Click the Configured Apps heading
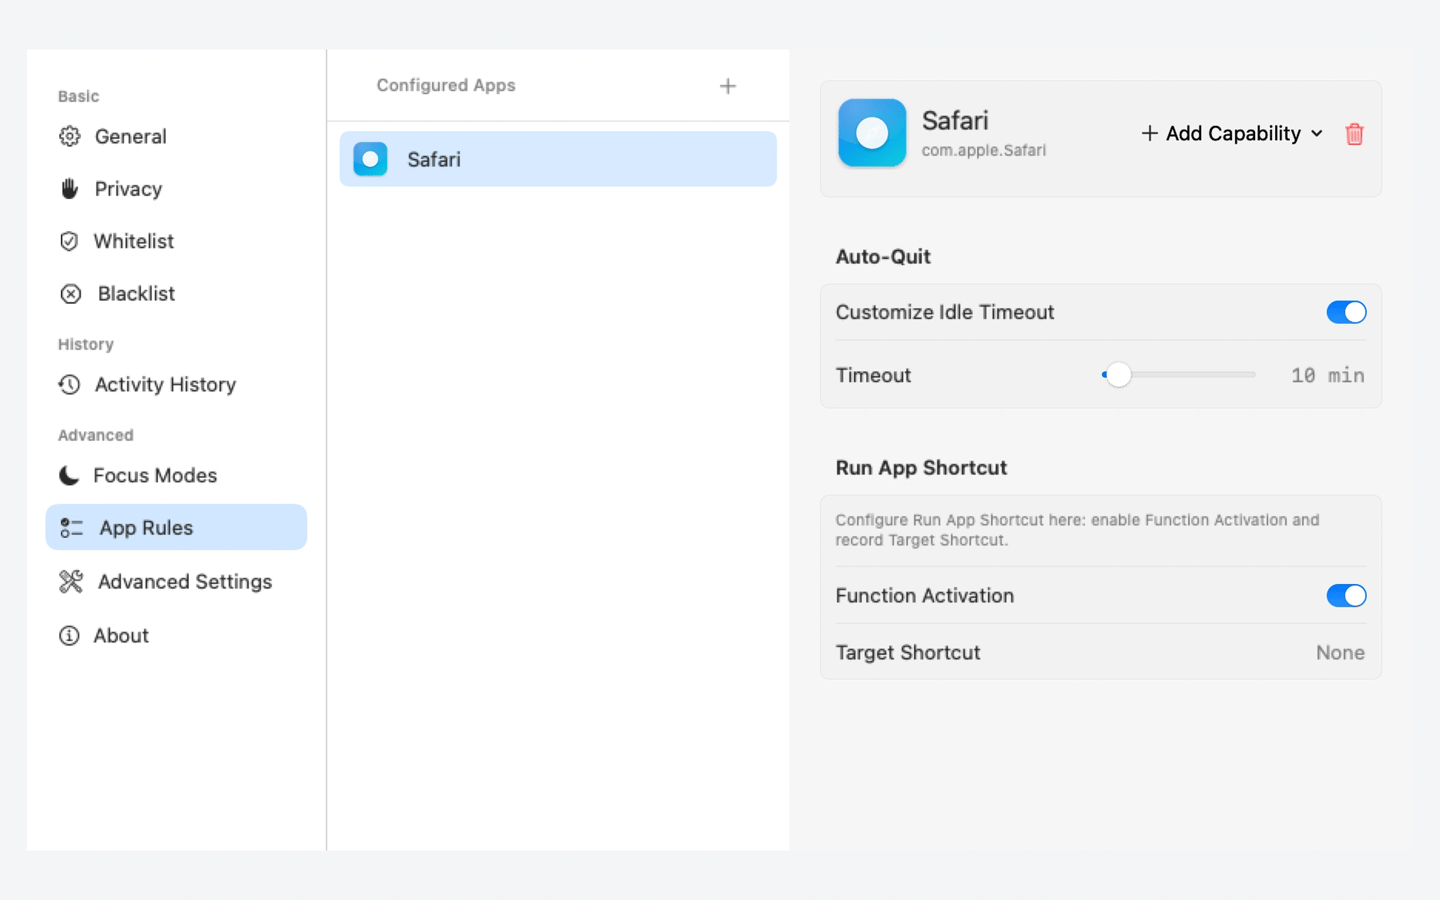 (446, 86)
